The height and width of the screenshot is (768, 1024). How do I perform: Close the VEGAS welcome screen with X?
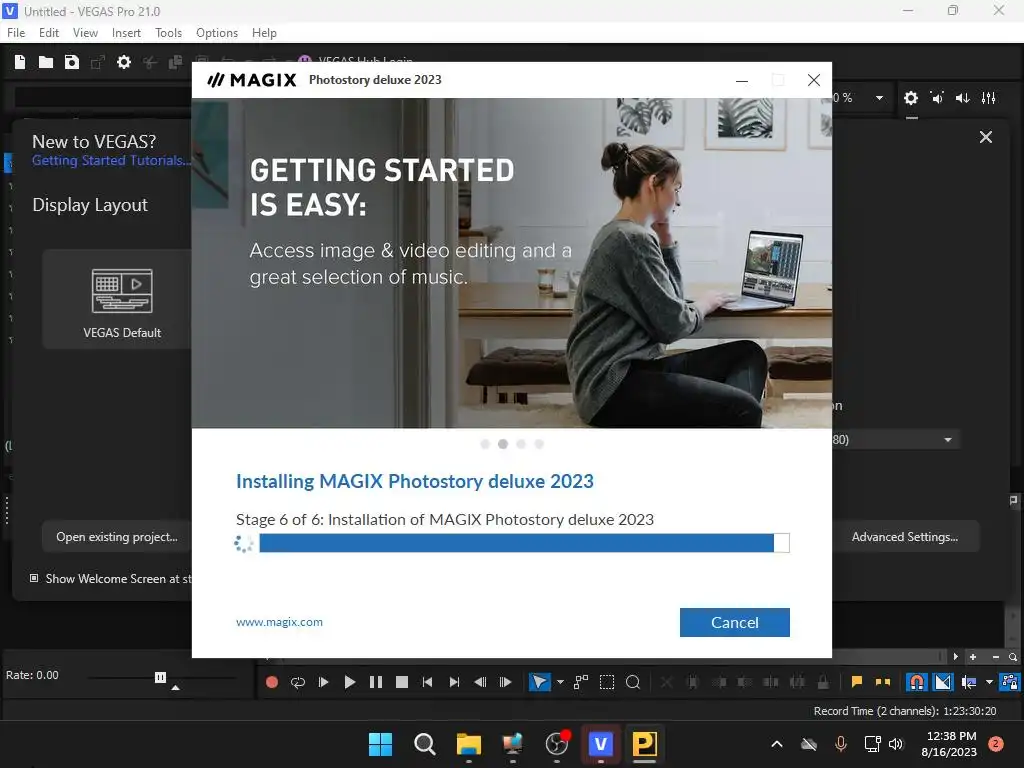coord(985,137)
